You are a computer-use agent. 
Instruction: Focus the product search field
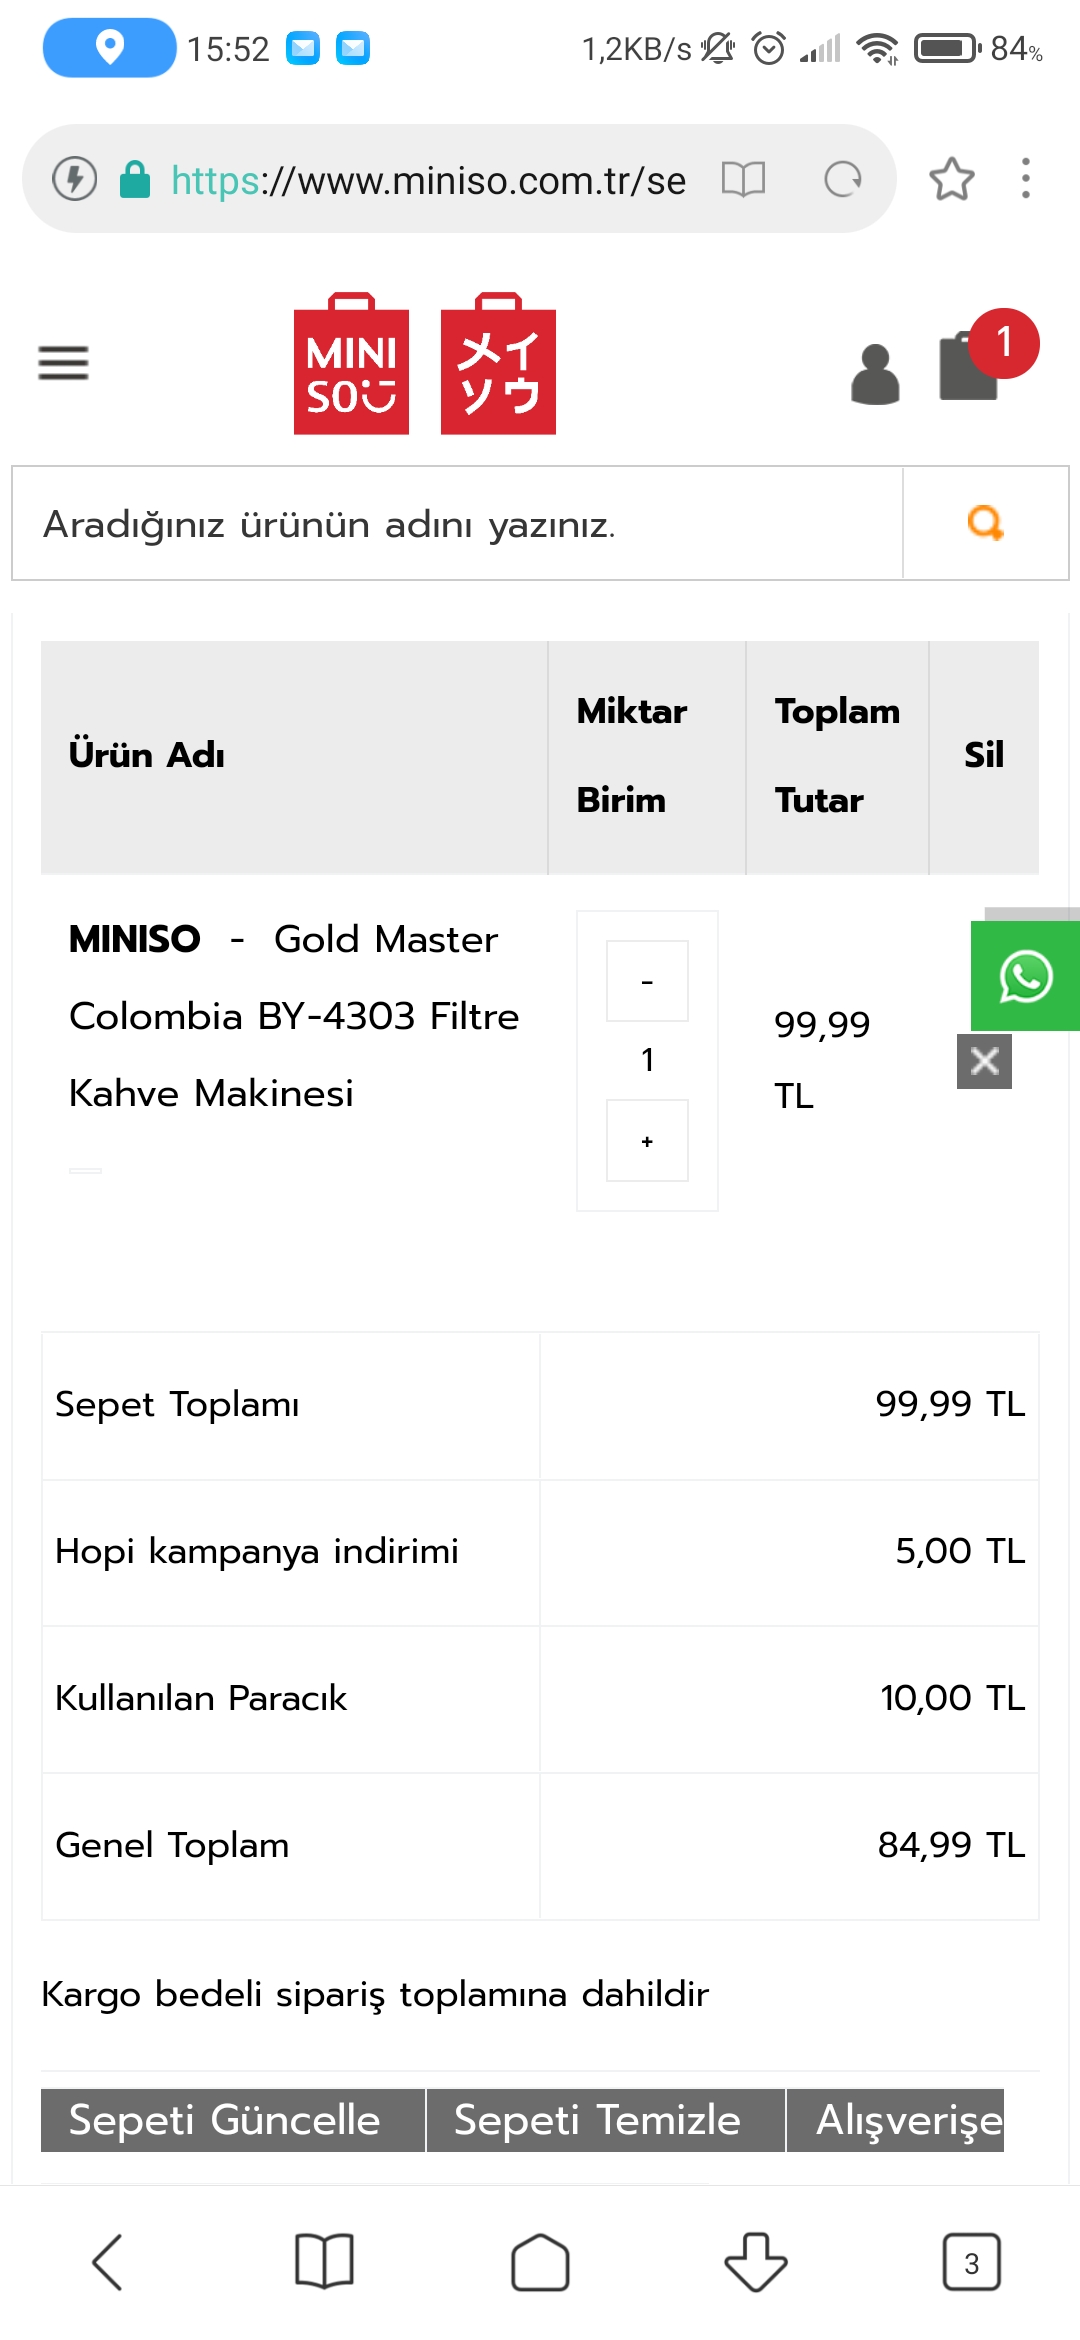click(x=457, y=523)
